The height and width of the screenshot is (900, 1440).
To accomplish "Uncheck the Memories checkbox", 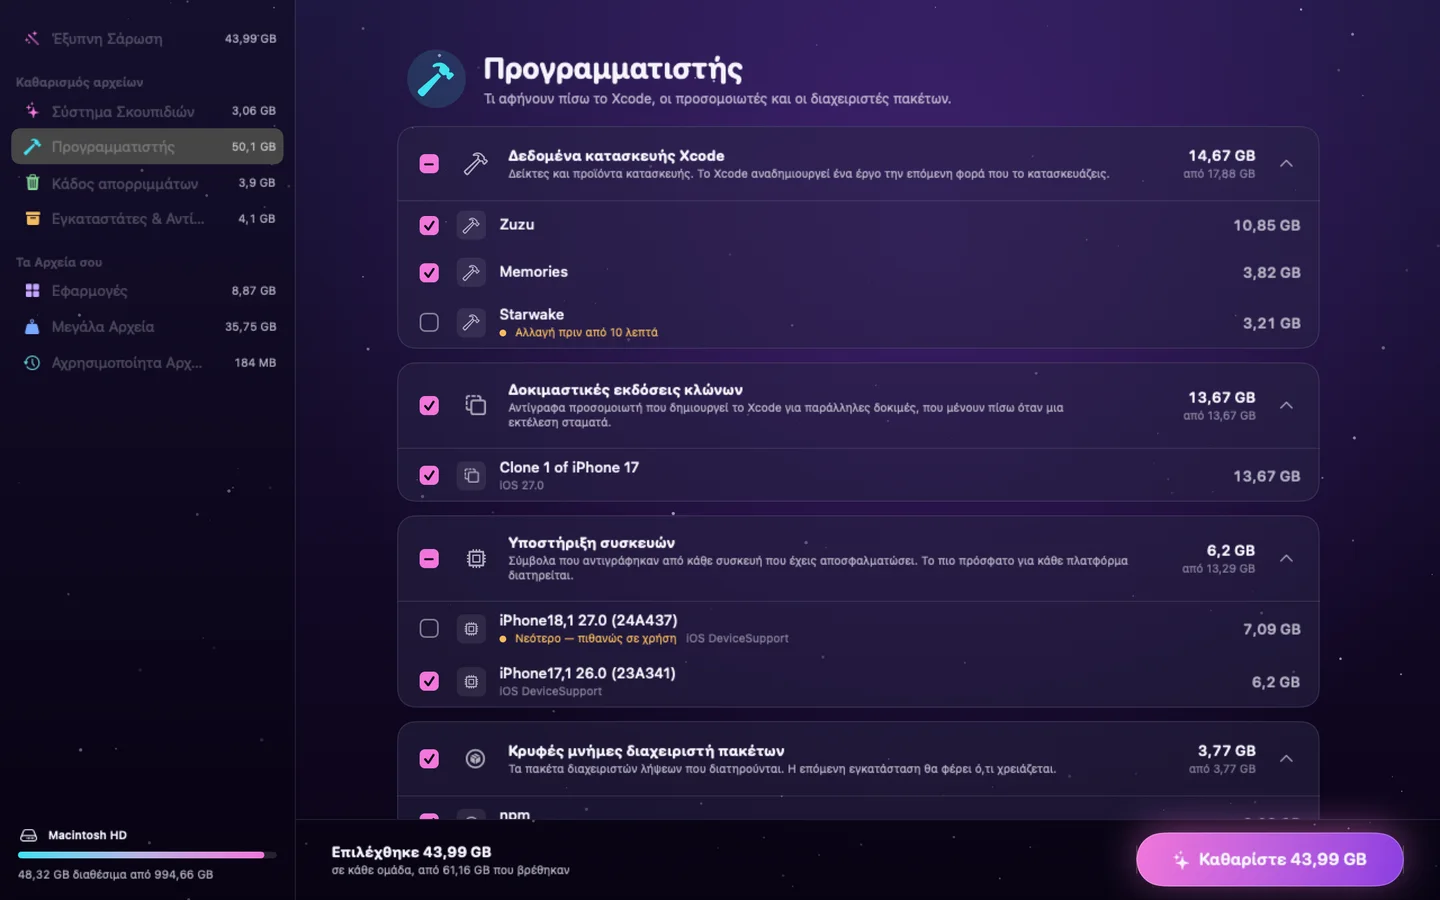I will coord(429,273).
